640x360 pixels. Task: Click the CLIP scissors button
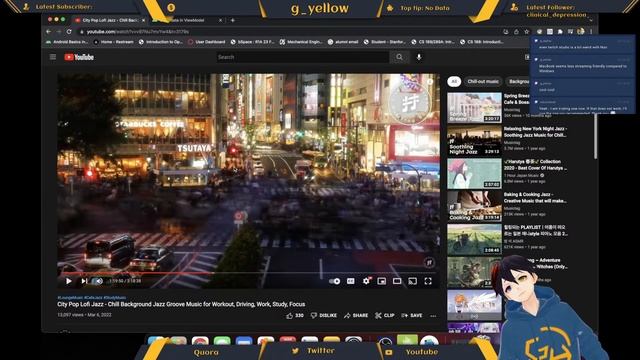(x=384, y=316)
